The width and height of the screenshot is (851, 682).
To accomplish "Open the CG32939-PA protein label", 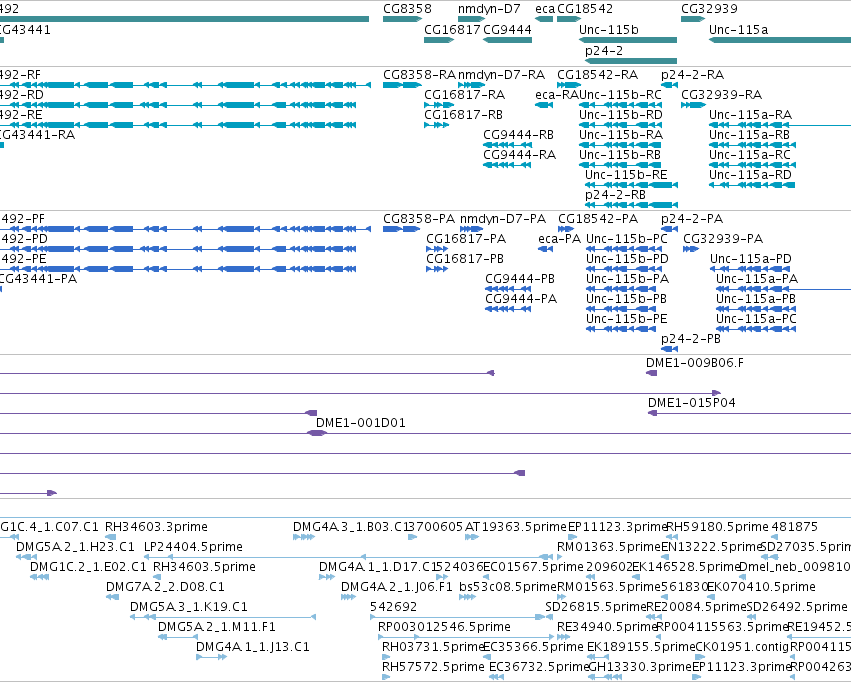I will click(723, 239).
